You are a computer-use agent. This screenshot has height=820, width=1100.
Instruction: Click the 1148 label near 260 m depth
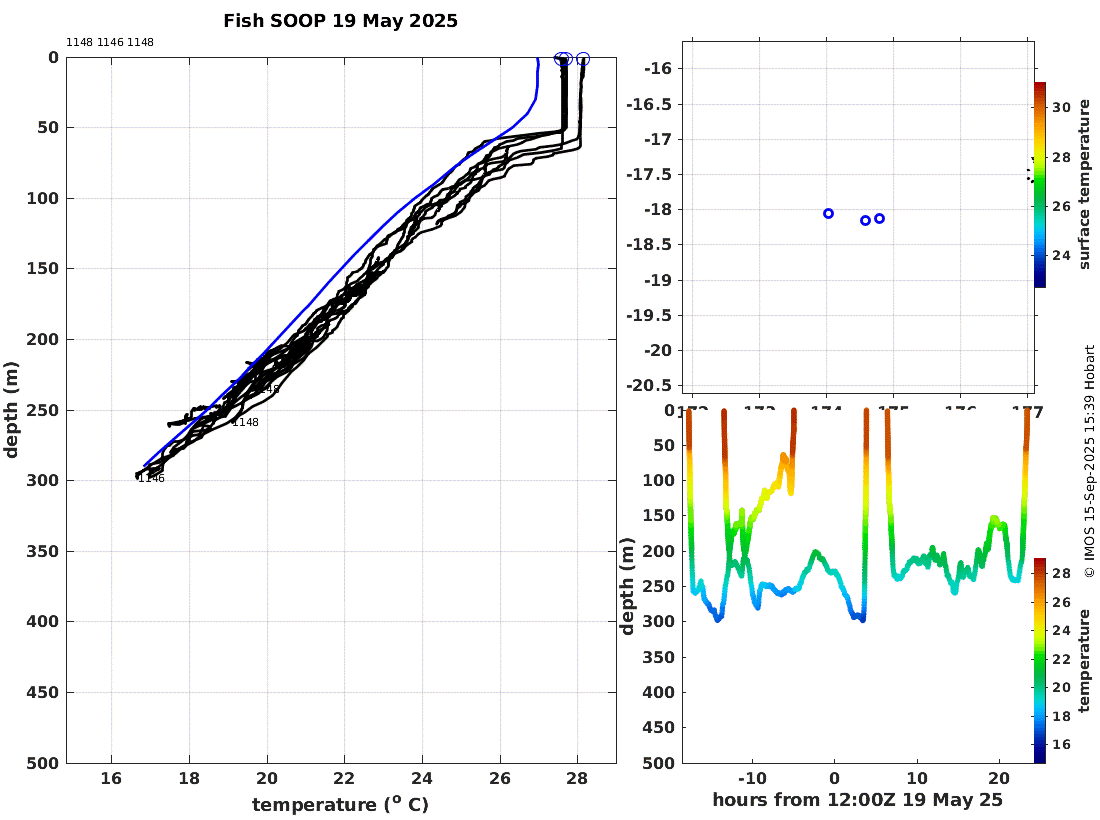point(245,422)
